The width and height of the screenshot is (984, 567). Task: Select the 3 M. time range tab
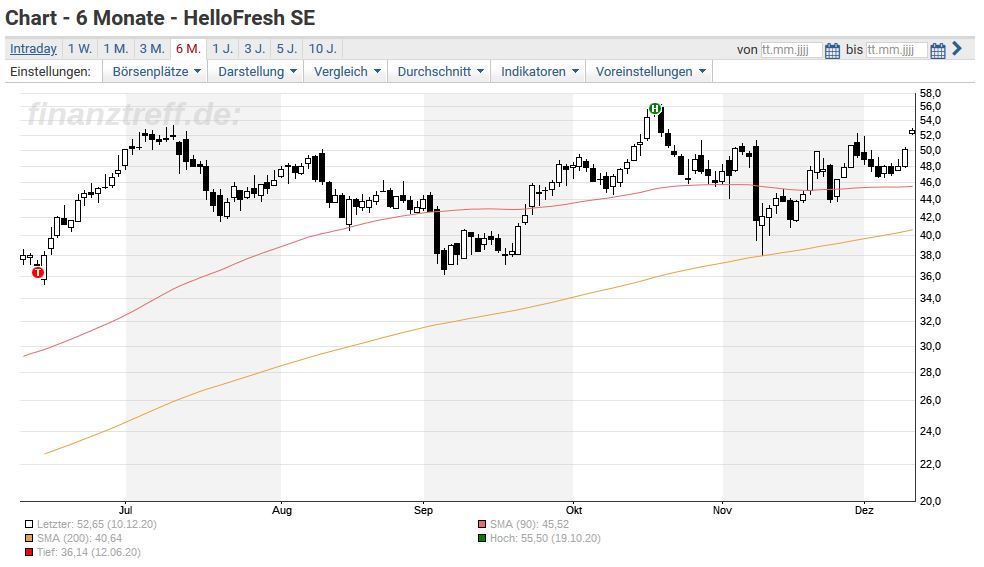pos(152,49)
